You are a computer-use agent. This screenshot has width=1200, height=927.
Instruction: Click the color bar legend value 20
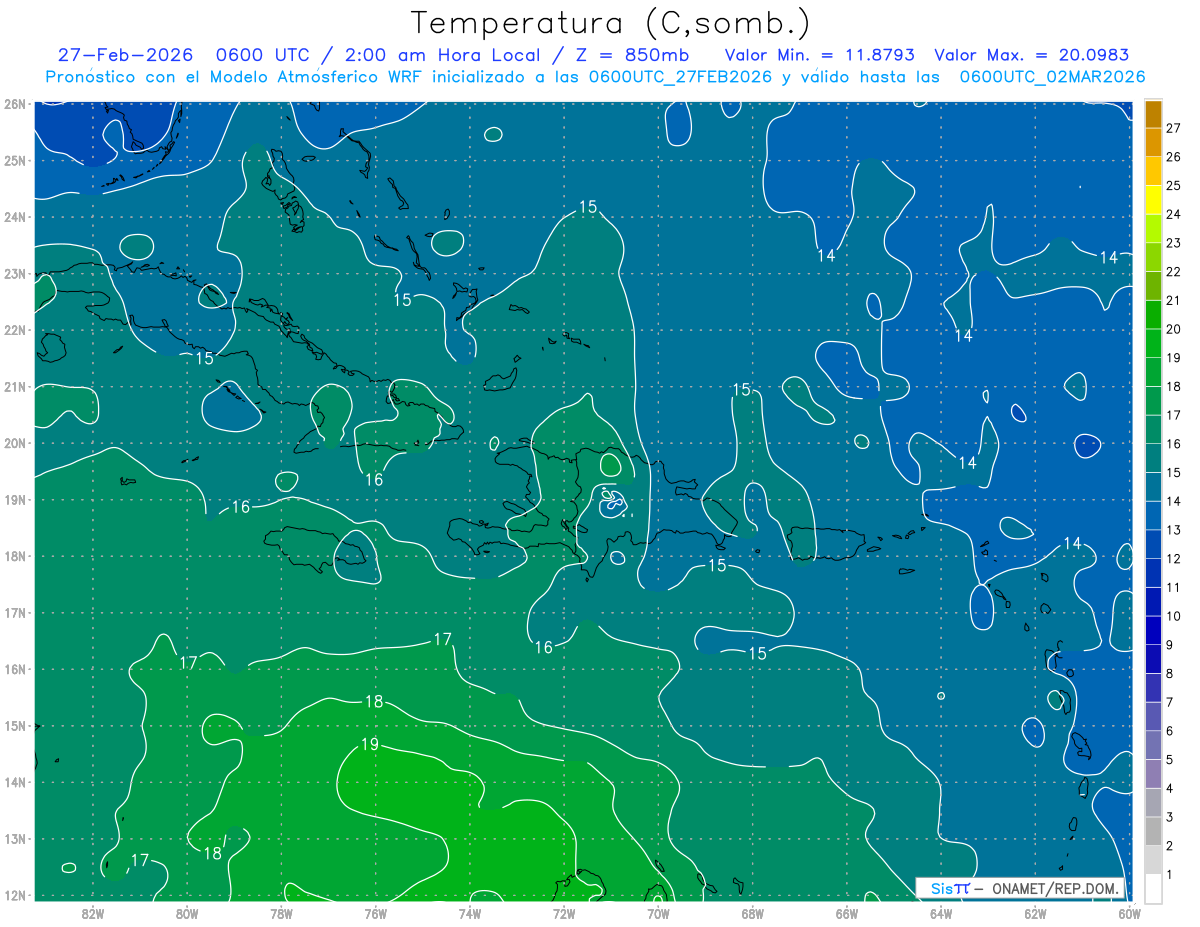click(1174, 329)
